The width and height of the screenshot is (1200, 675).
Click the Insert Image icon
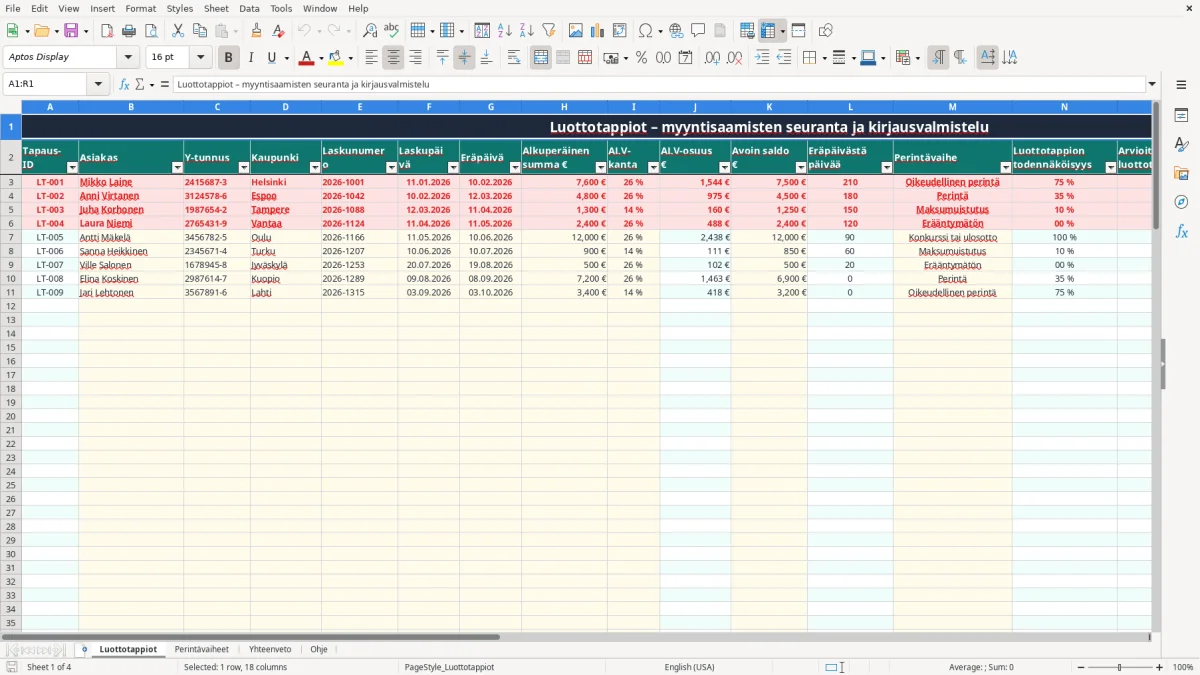point(576,31)
